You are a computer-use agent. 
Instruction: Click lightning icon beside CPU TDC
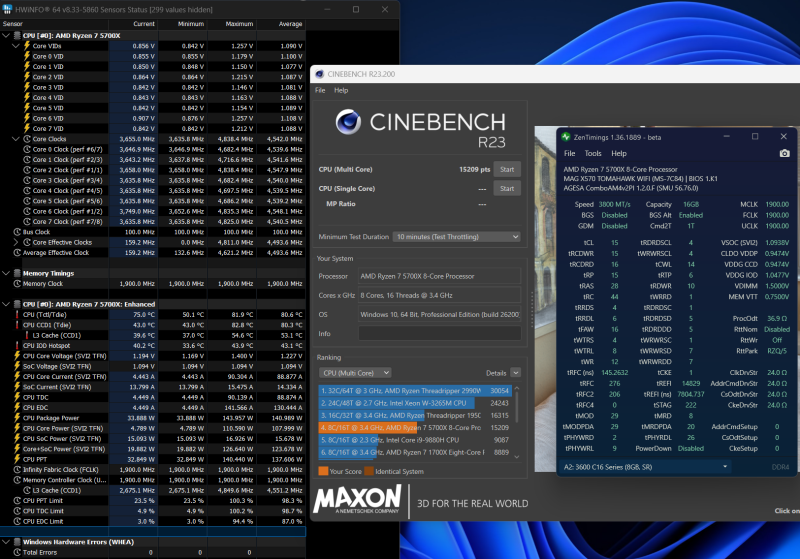click(17, 397)
